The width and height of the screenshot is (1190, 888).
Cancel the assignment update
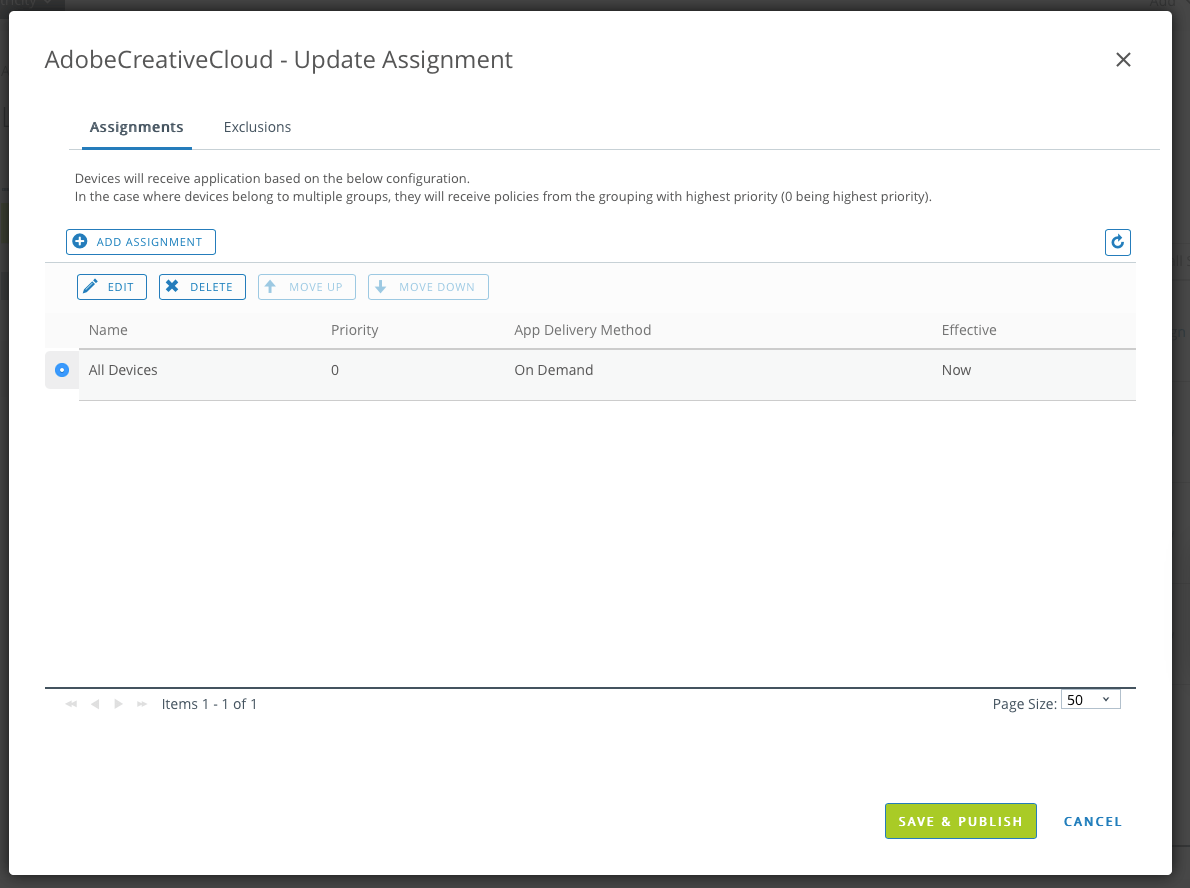pos(1092,821)
